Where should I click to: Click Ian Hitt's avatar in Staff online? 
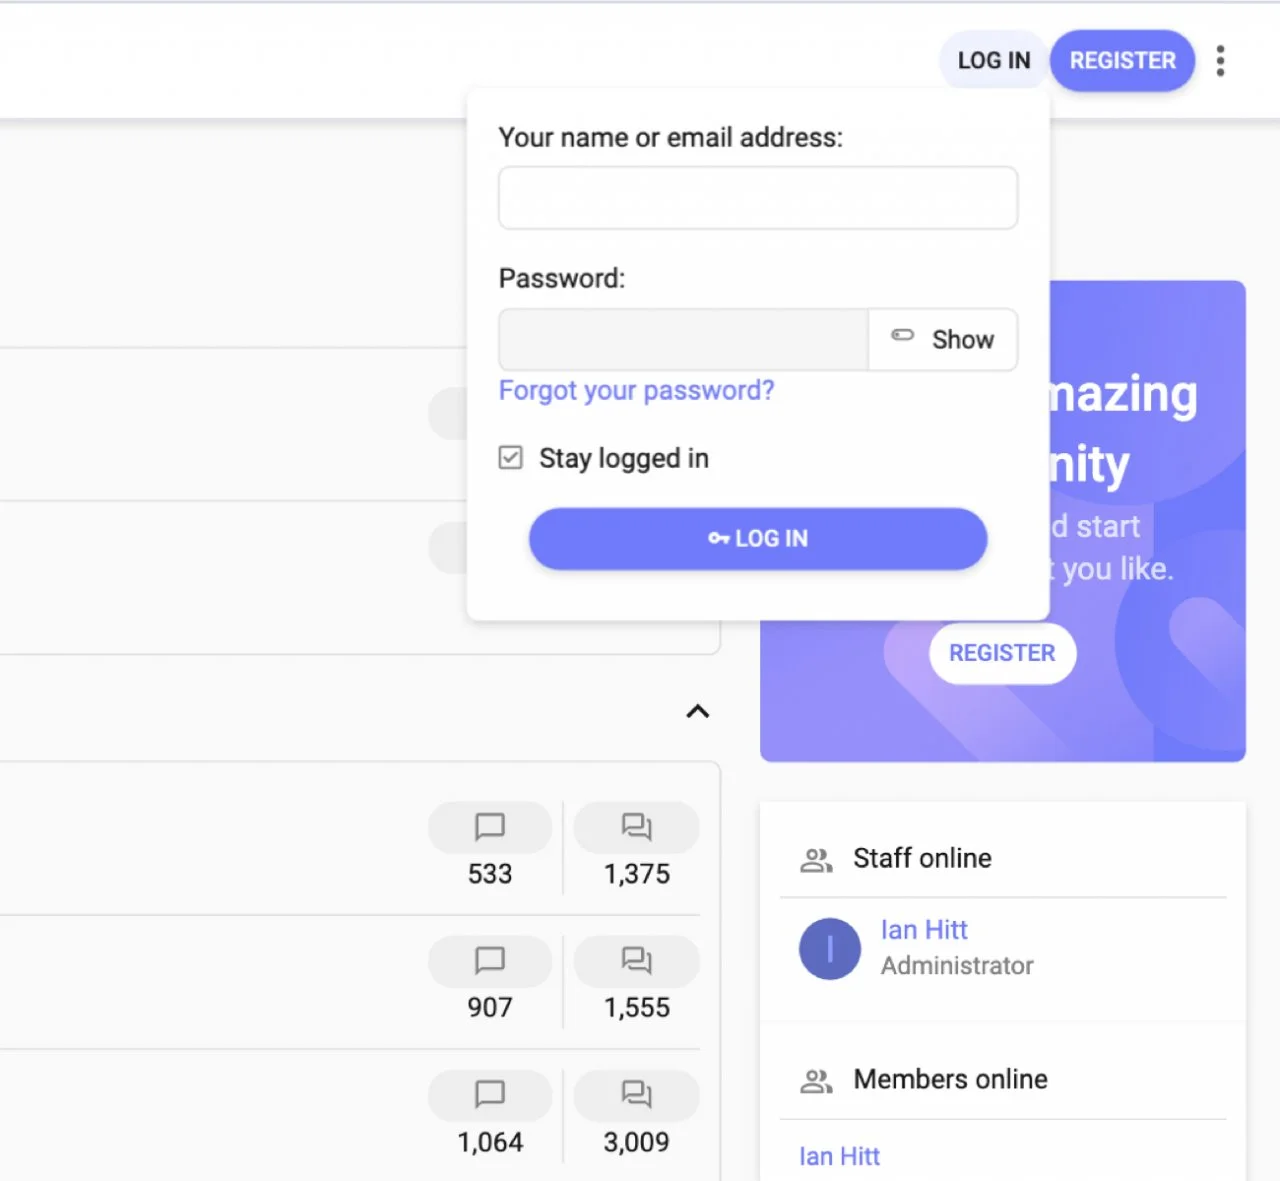[x=829, y=949]
